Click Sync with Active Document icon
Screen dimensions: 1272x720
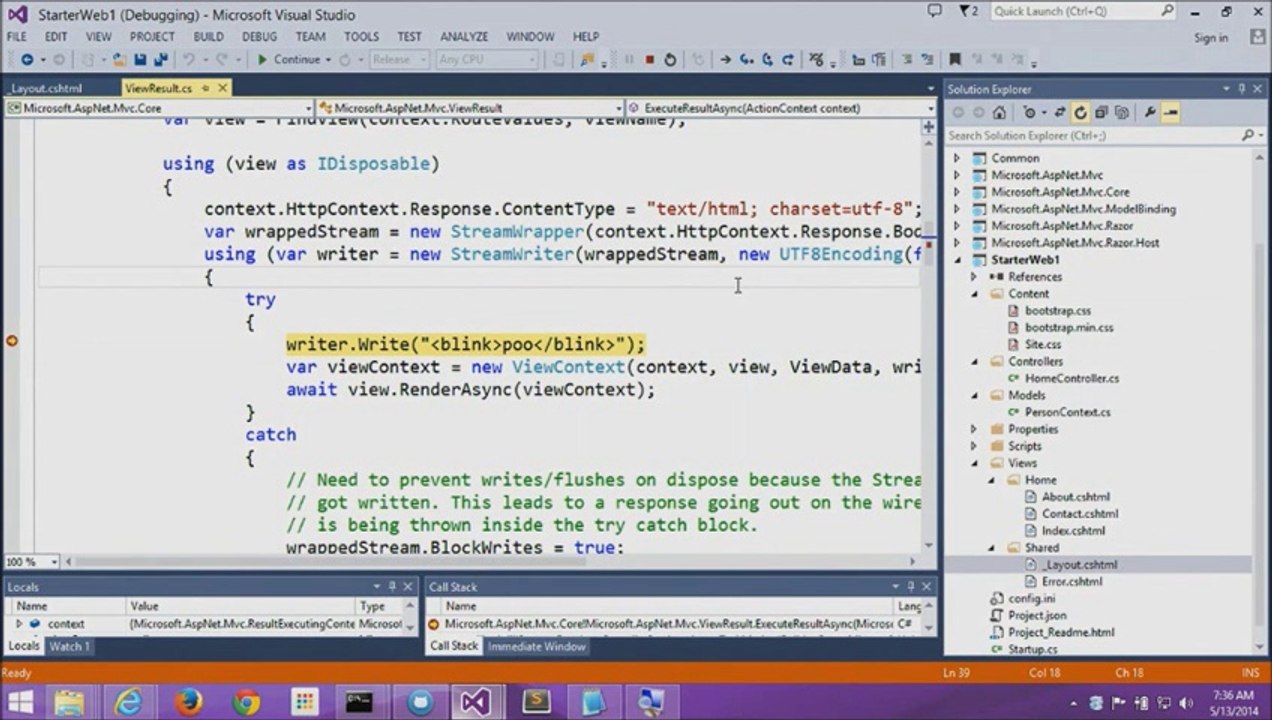1059,112
